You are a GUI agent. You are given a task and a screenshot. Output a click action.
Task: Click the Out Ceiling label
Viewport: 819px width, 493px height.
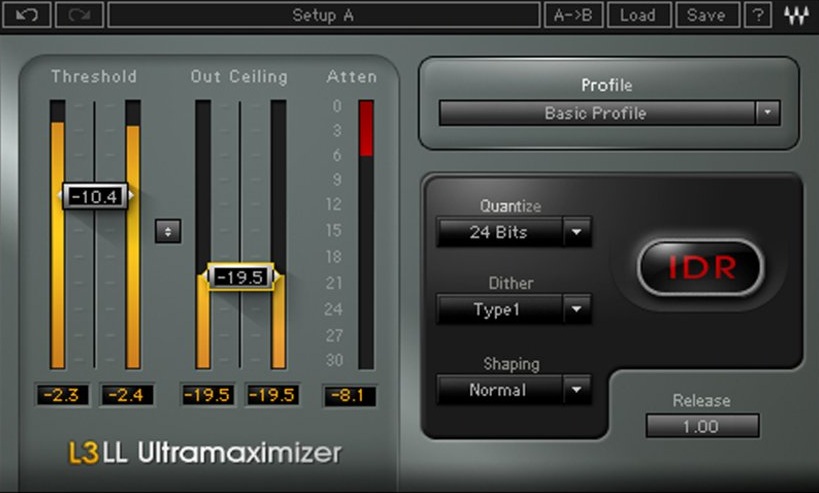click(x=239, y=77)
